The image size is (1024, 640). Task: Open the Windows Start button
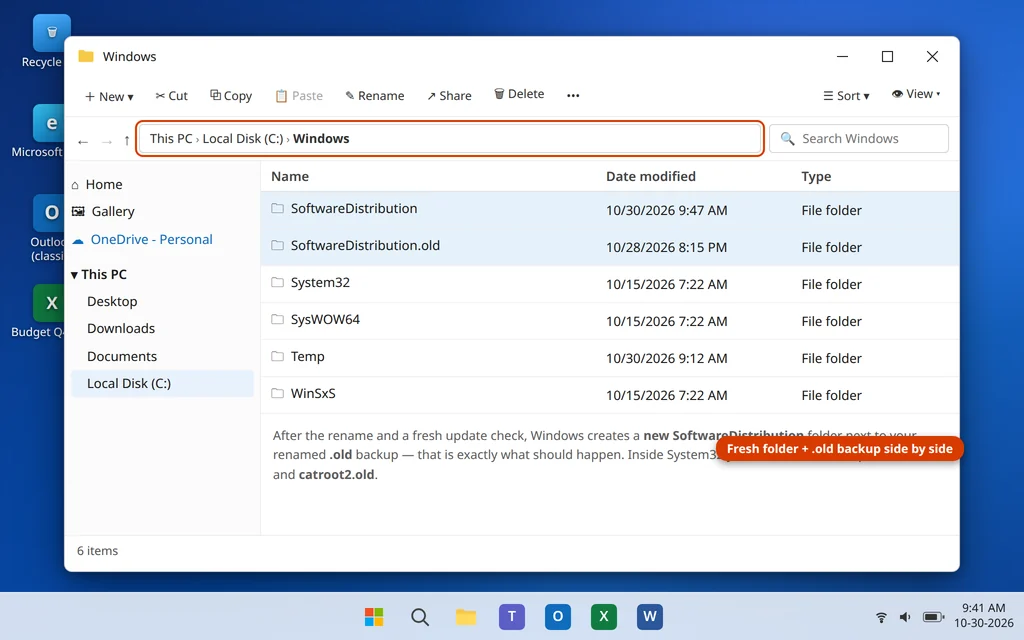coord(374,617)
